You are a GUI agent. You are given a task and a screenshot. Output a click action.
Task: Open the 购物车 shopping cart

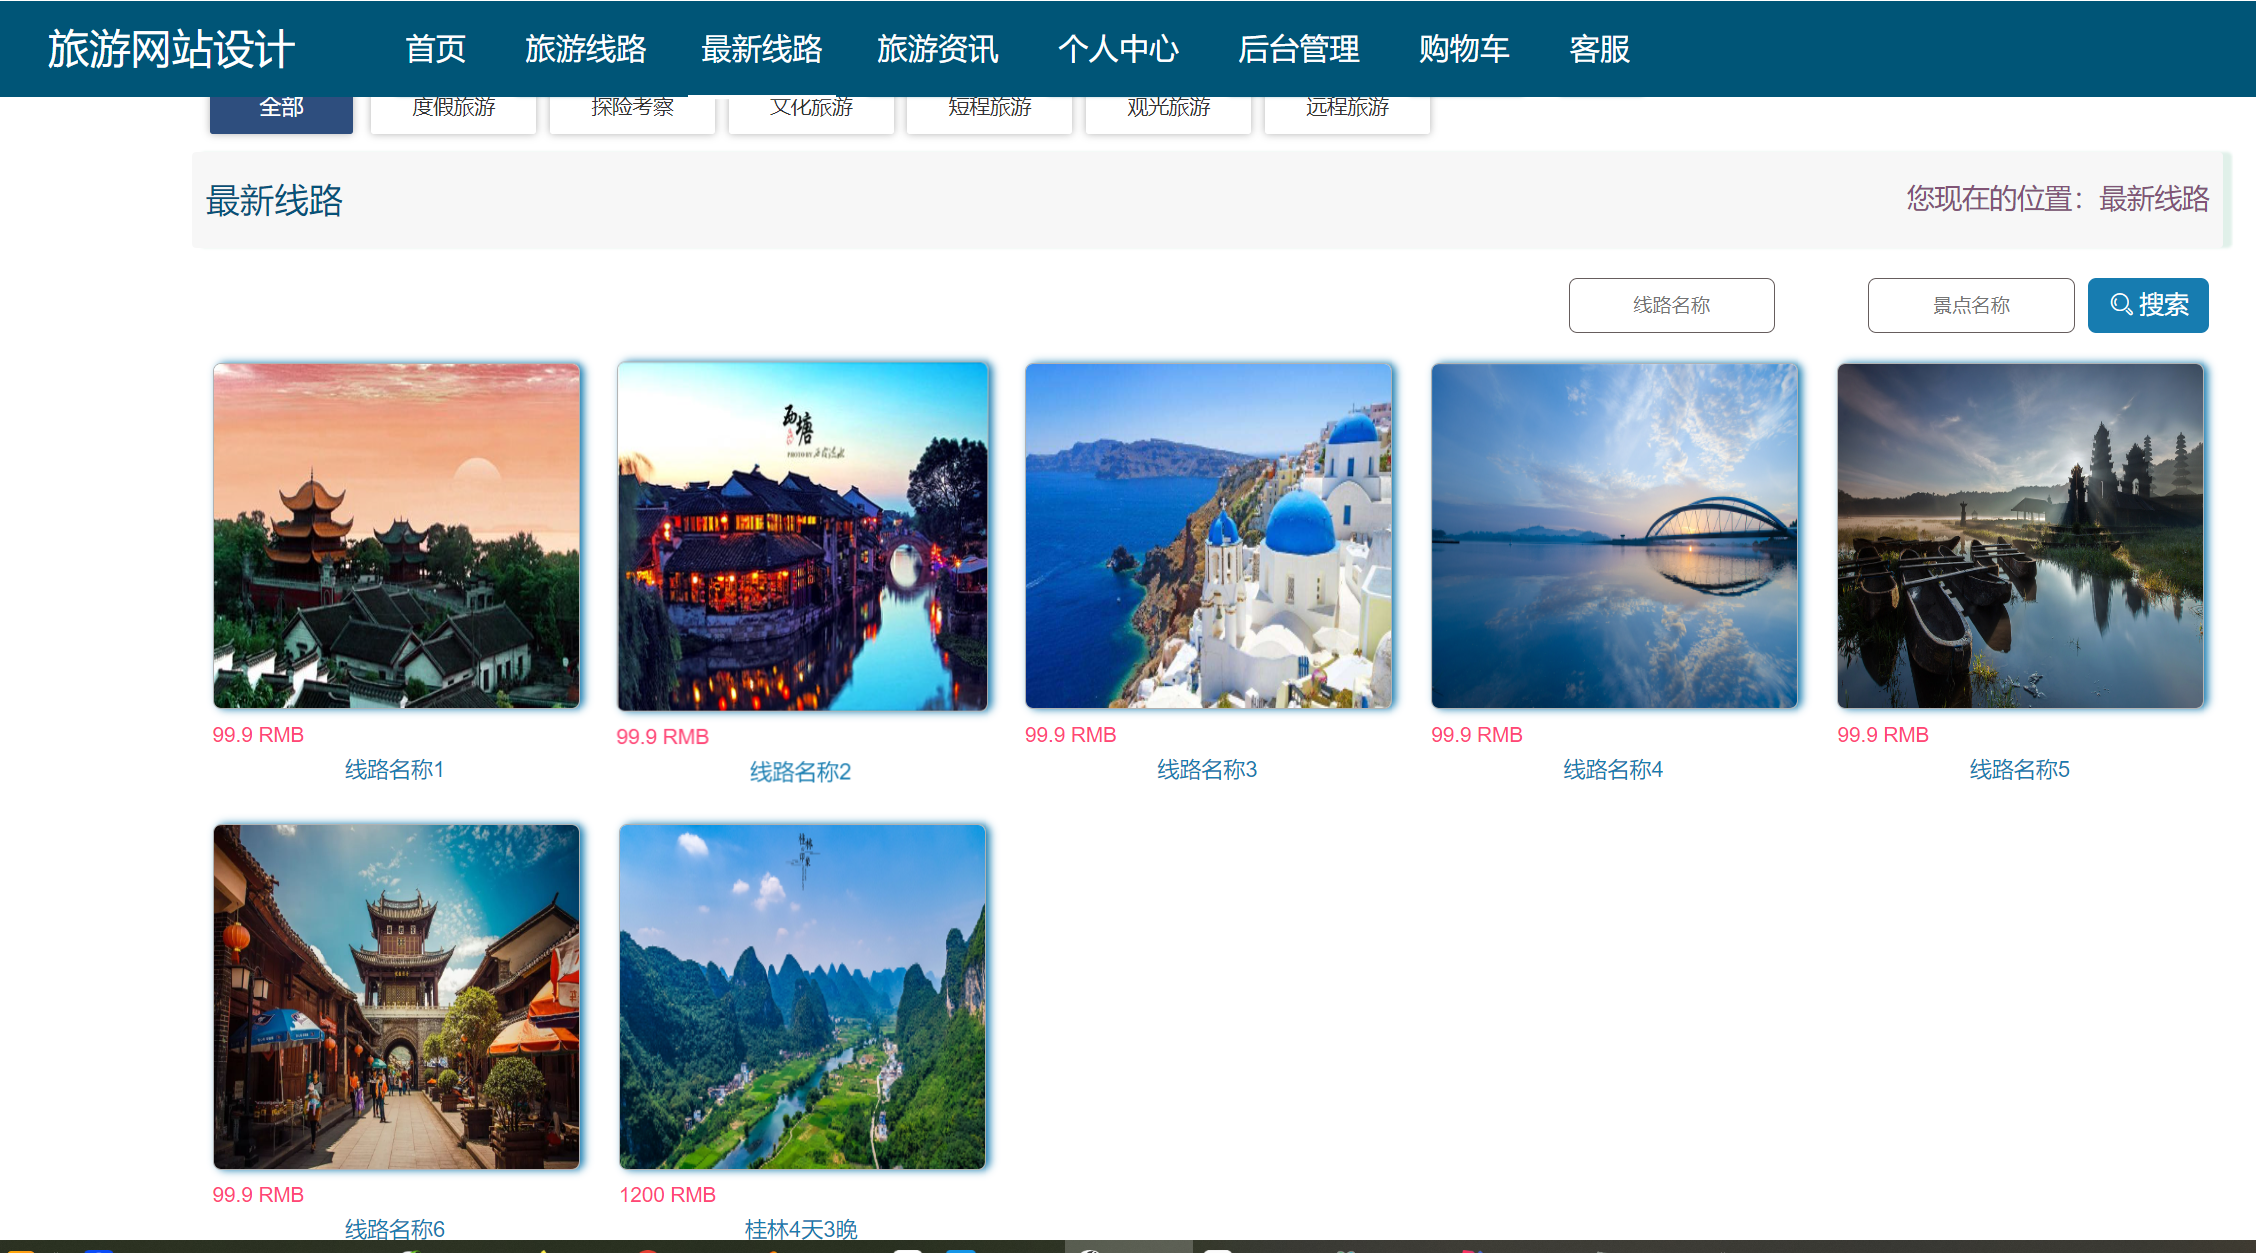coord(1463,48)
